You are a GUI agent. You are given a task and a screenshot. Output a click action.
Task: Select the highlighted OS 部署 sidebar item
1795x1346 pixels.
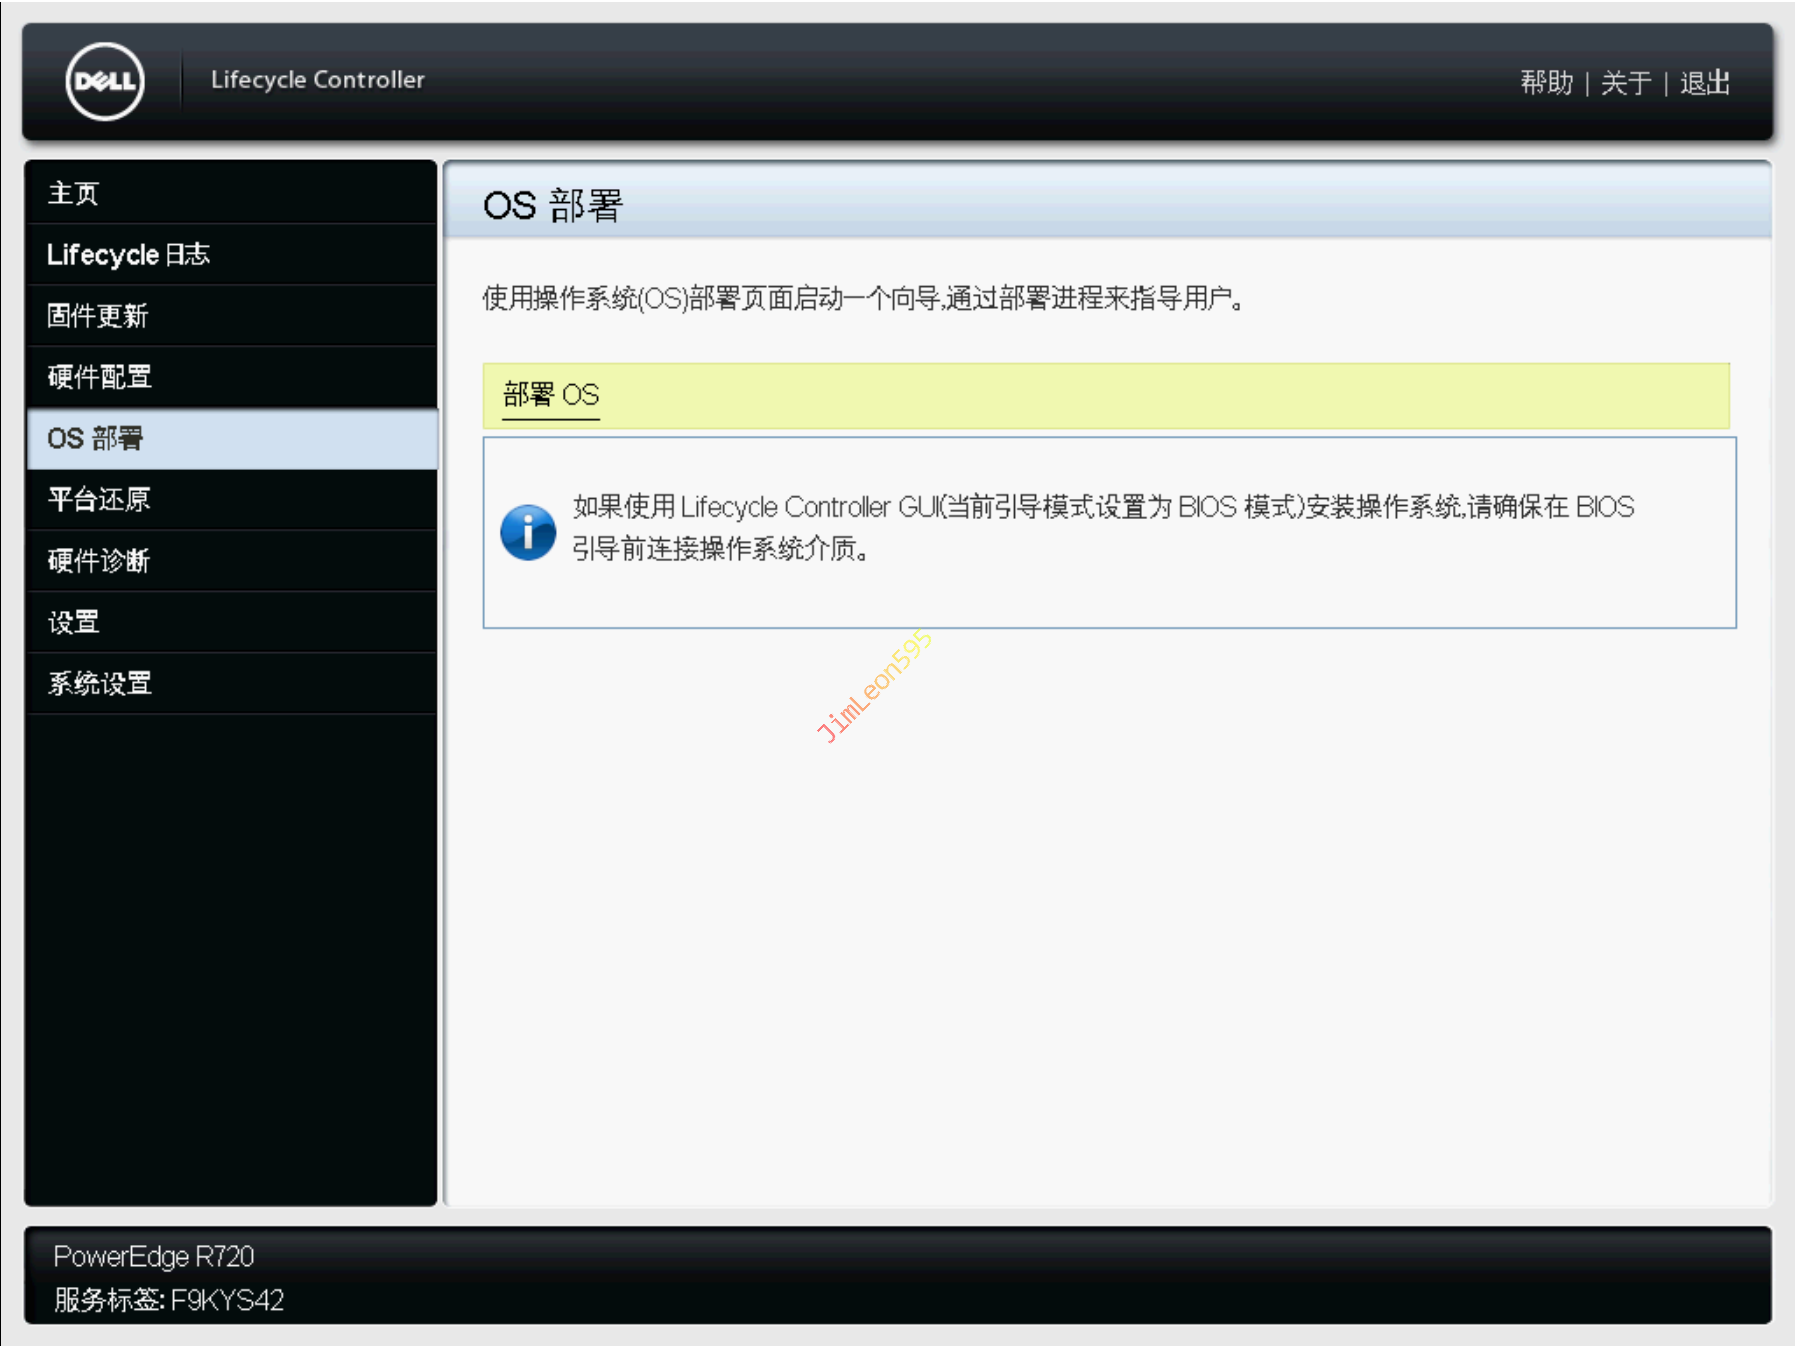[x=96, y=438]
